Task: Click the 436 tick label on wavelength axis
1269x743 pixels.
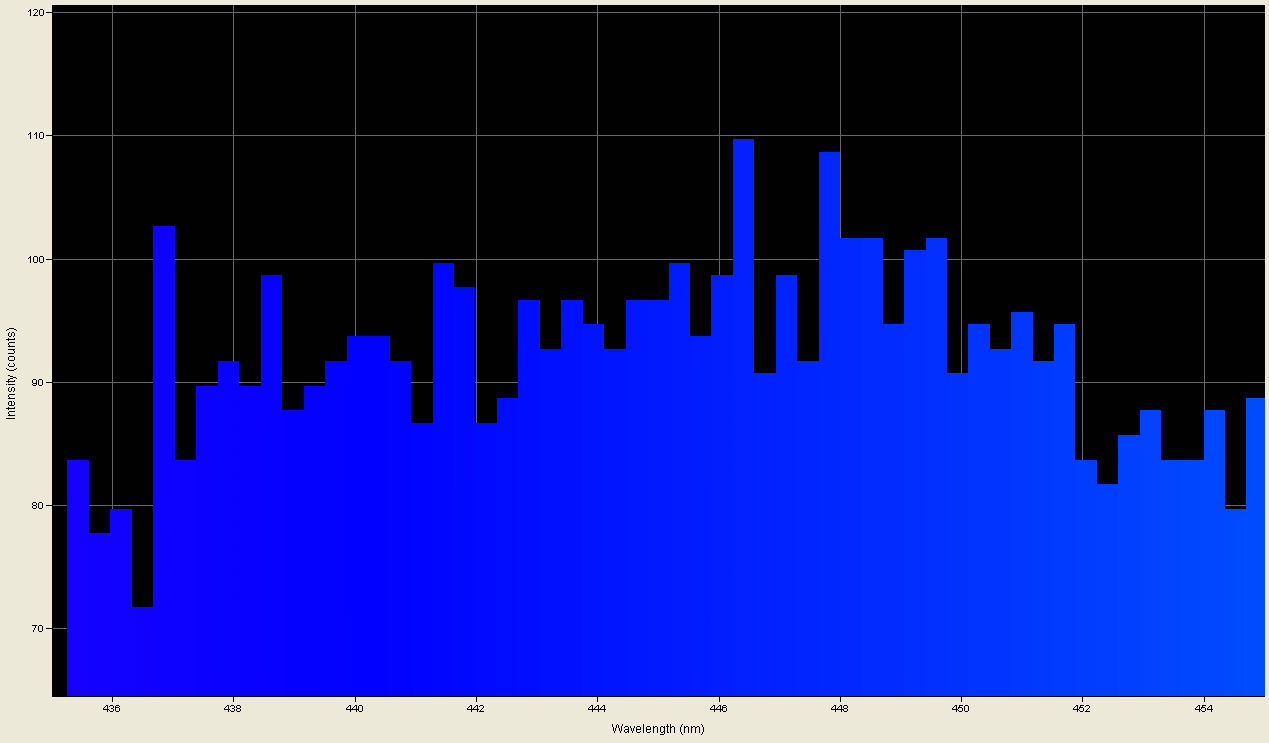Action: click(112, 709)
